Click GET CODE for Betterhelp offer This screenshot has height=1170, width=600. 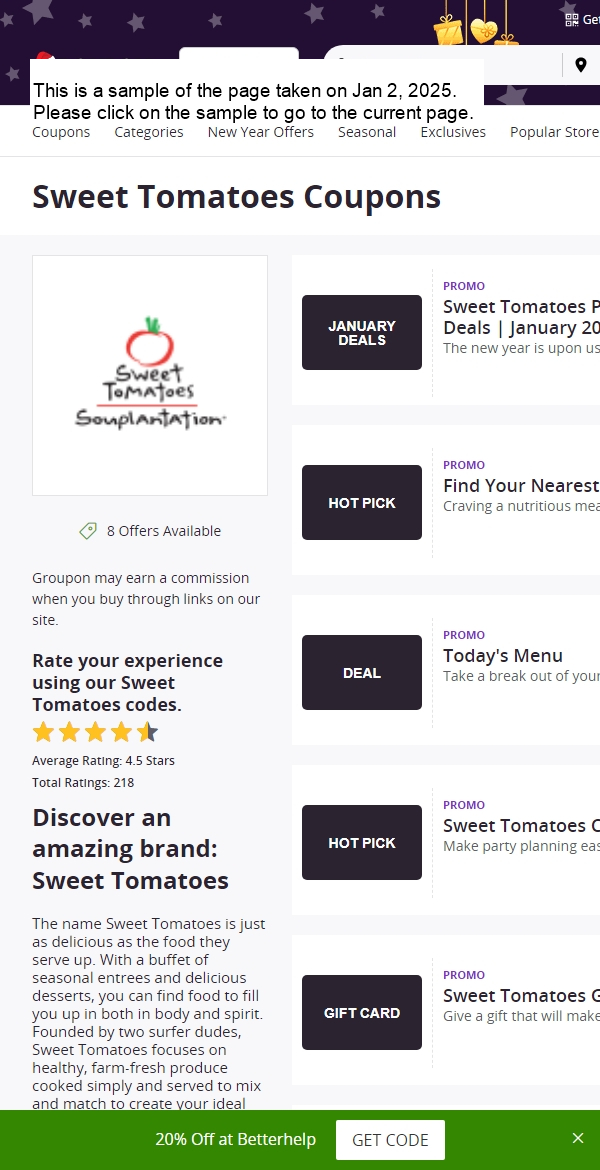[390, 1140]
